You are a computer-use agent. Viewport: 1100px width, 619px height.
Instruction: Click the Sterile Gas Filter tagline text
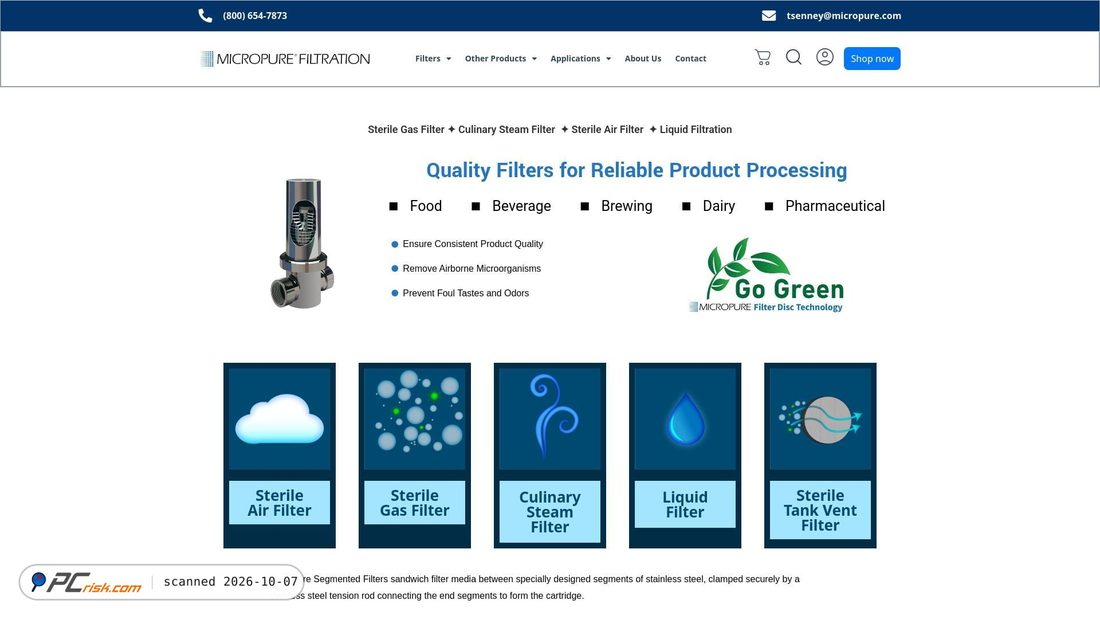(406, 130)
